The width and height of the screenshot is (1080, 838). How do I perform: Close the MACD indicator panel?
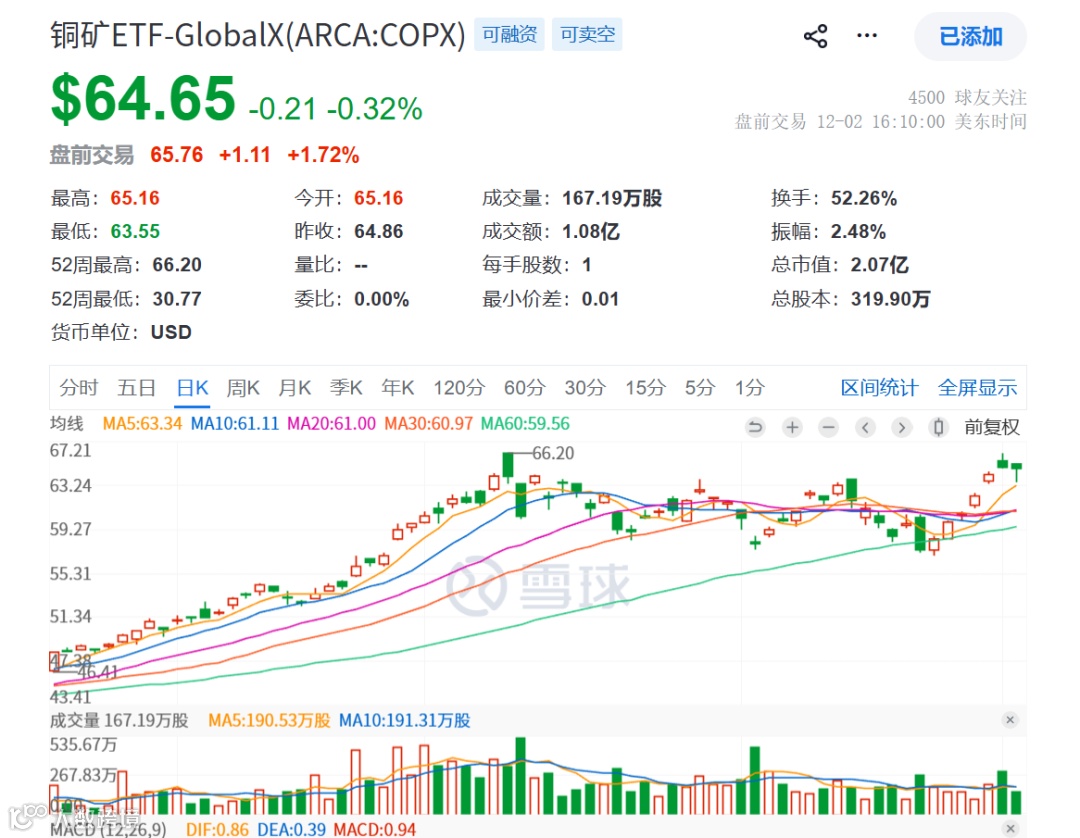[1010, 828]
